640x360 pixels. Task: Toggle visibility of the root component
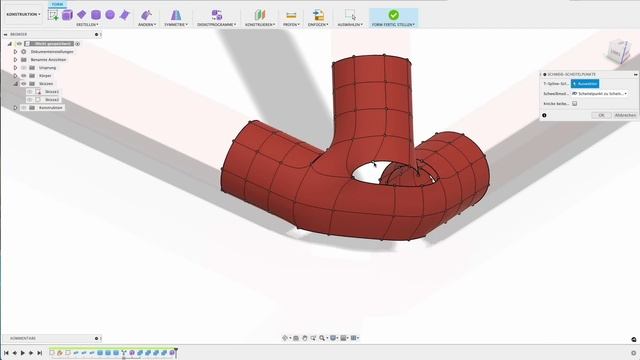[x=19, y=44]
